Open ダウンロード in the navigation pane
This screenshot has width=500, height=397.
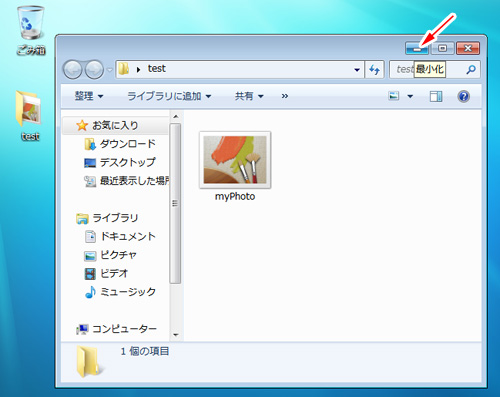click(128, 144)
